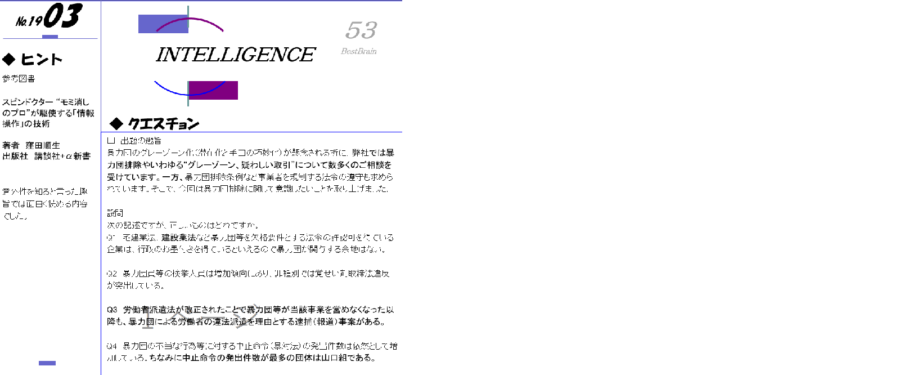900x375 pixels.
Task: Click the small blue bar at sidebar bottom
Action: (x=47, y=363)
